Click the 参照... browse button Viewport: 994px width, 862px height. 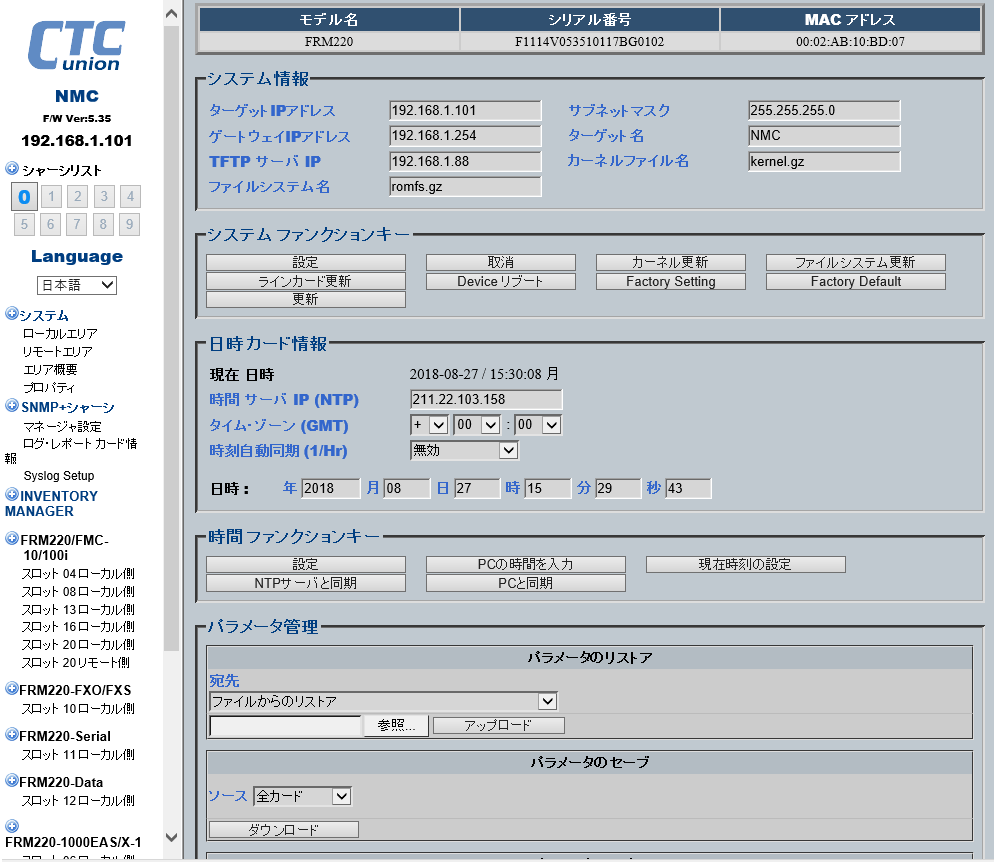point(396,725)
